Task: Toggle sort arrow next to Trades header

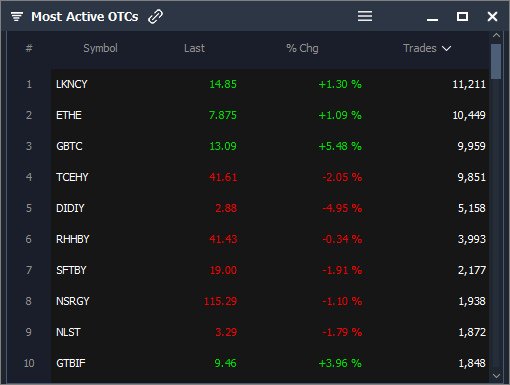Action: (446, 49)
